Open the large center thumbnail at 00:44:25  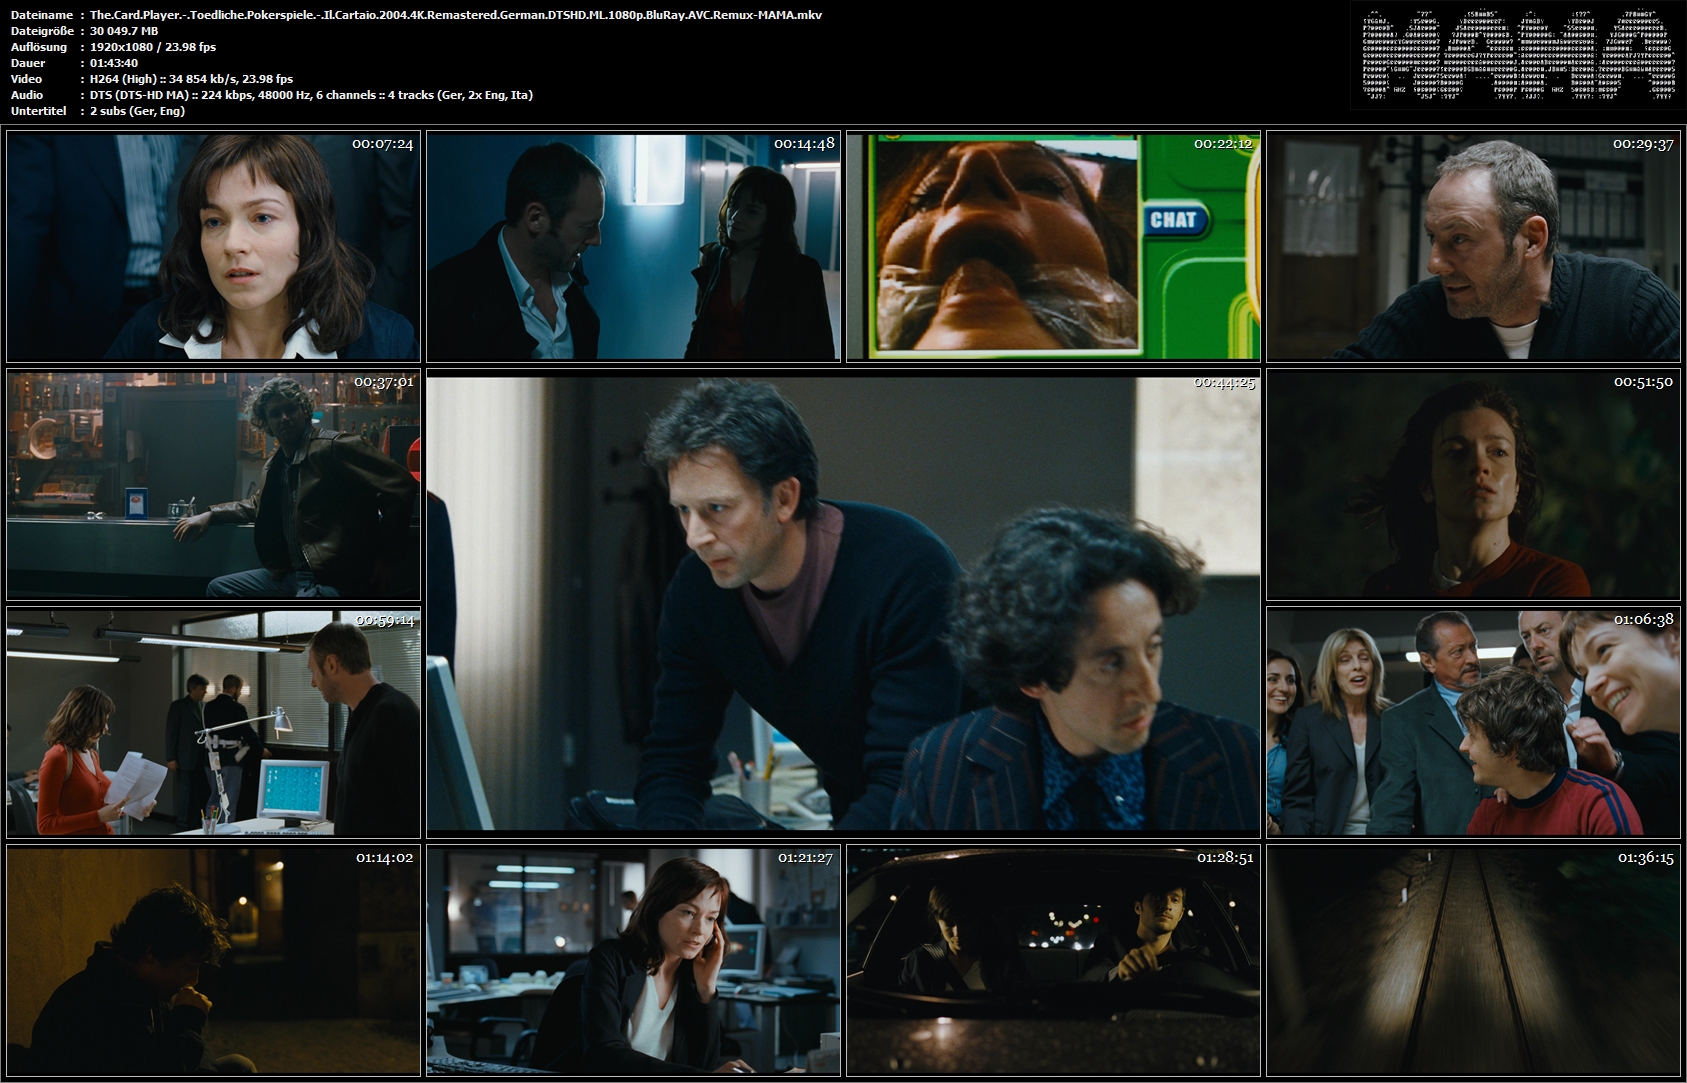pyautogui.click(x=843, y=604)
